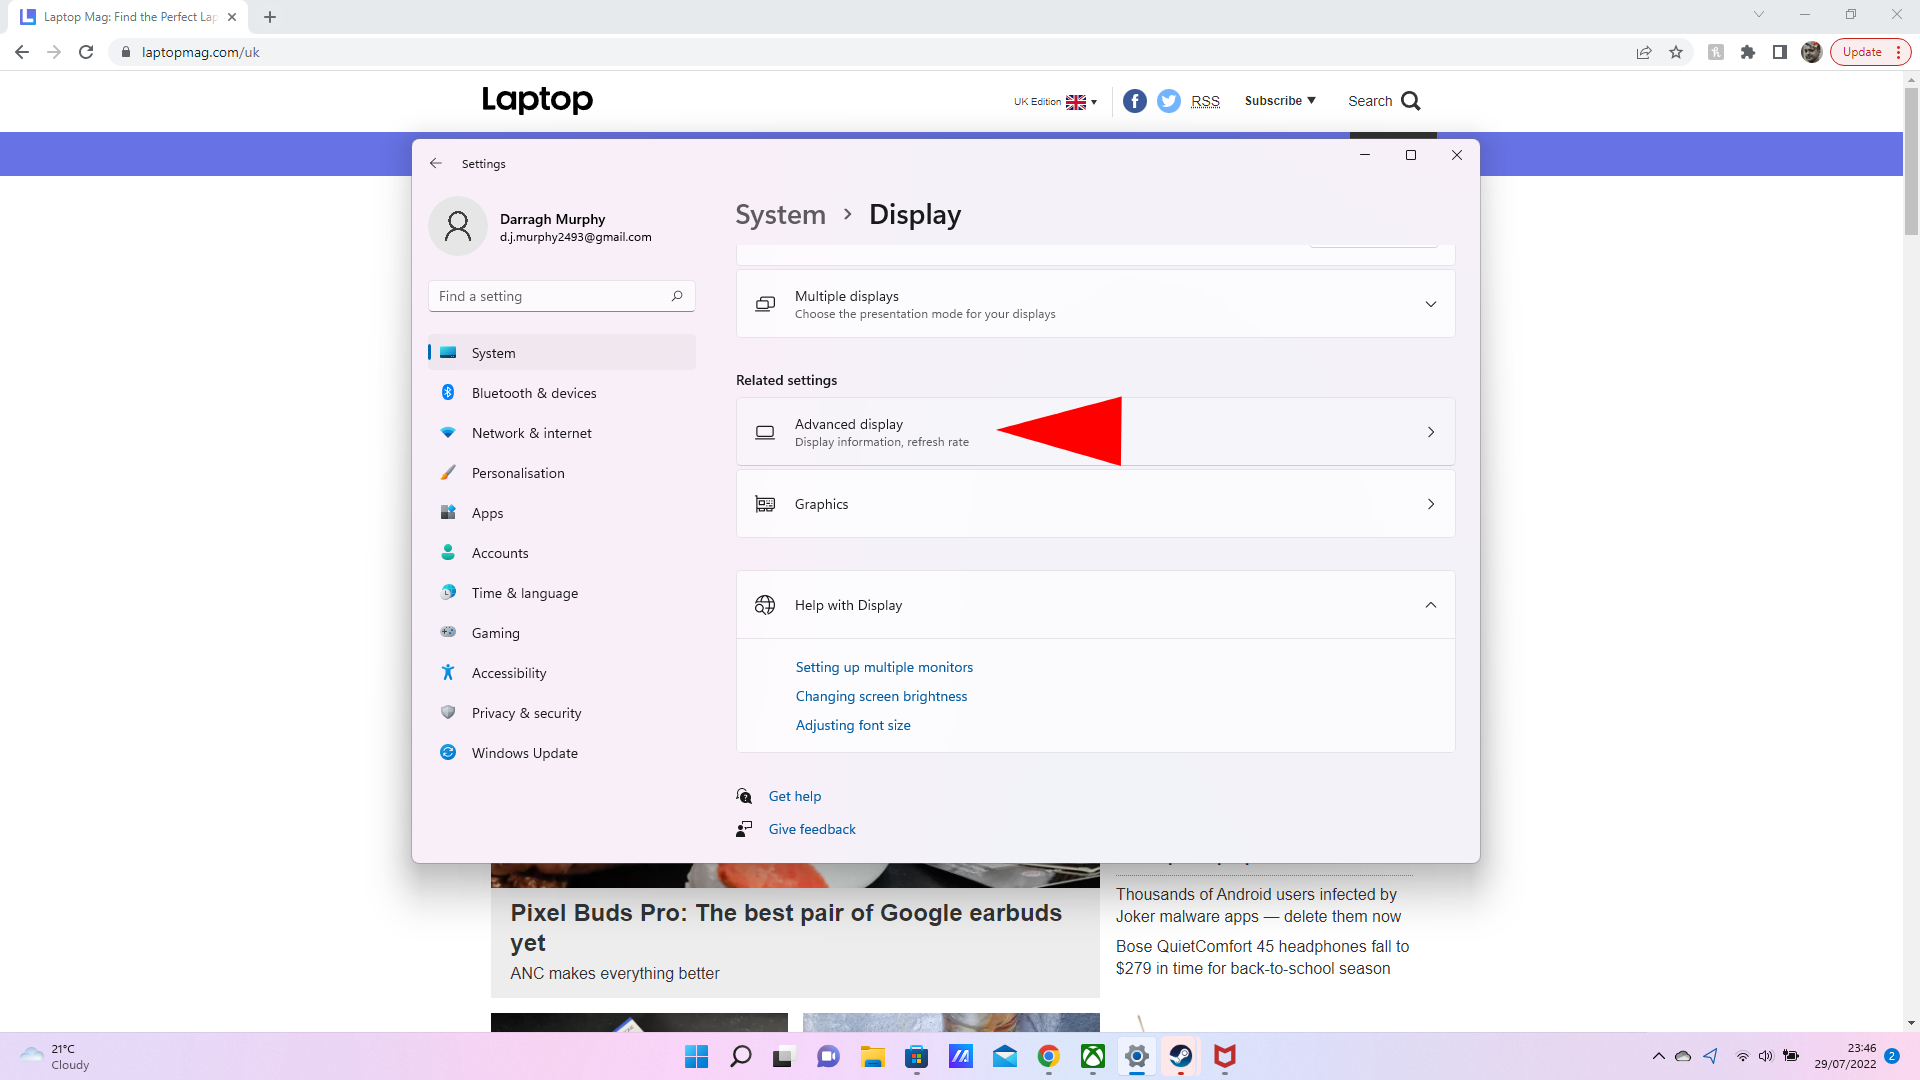Click Adjusting font size help link
The width and height of the screenshot is (1920, 1080).
pyautogui.click(x=851, y=724)
